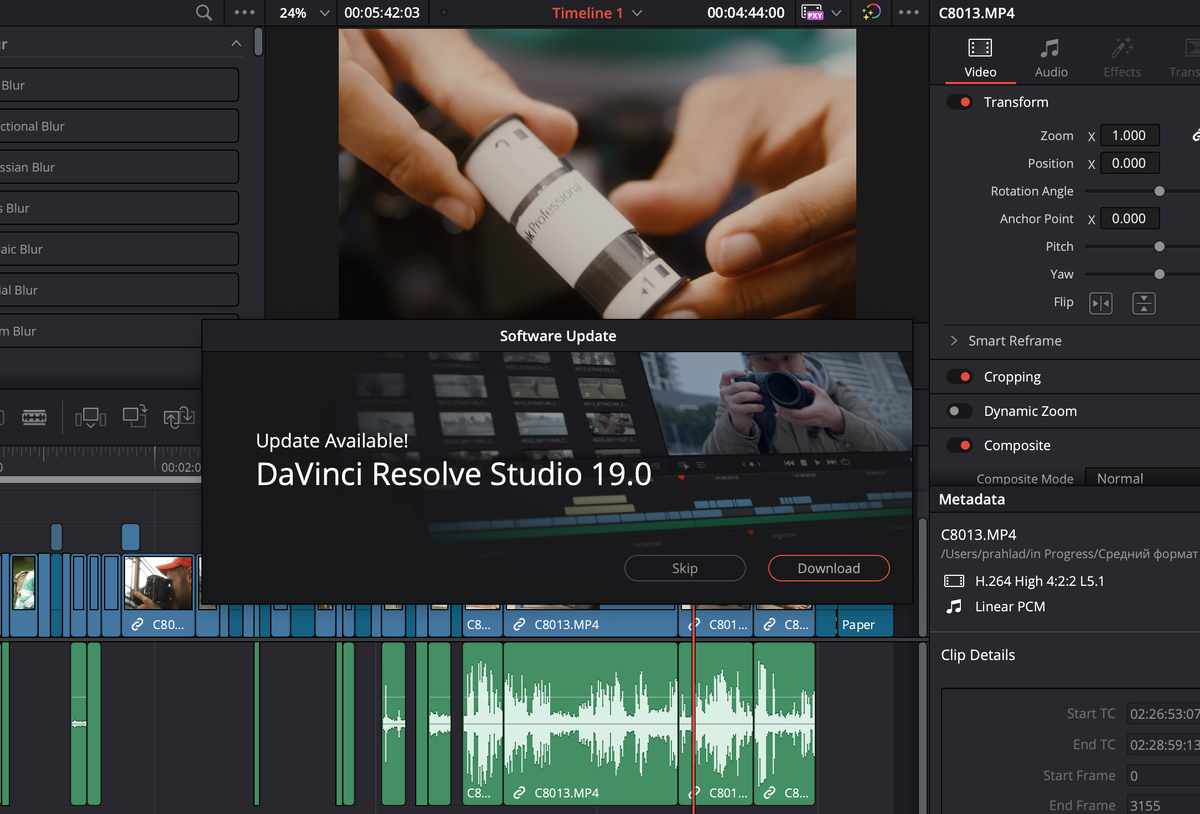Click the color viewer bypass icon above the viewer
Viewport: 1200px width, 814px height.
click(871, 13)
